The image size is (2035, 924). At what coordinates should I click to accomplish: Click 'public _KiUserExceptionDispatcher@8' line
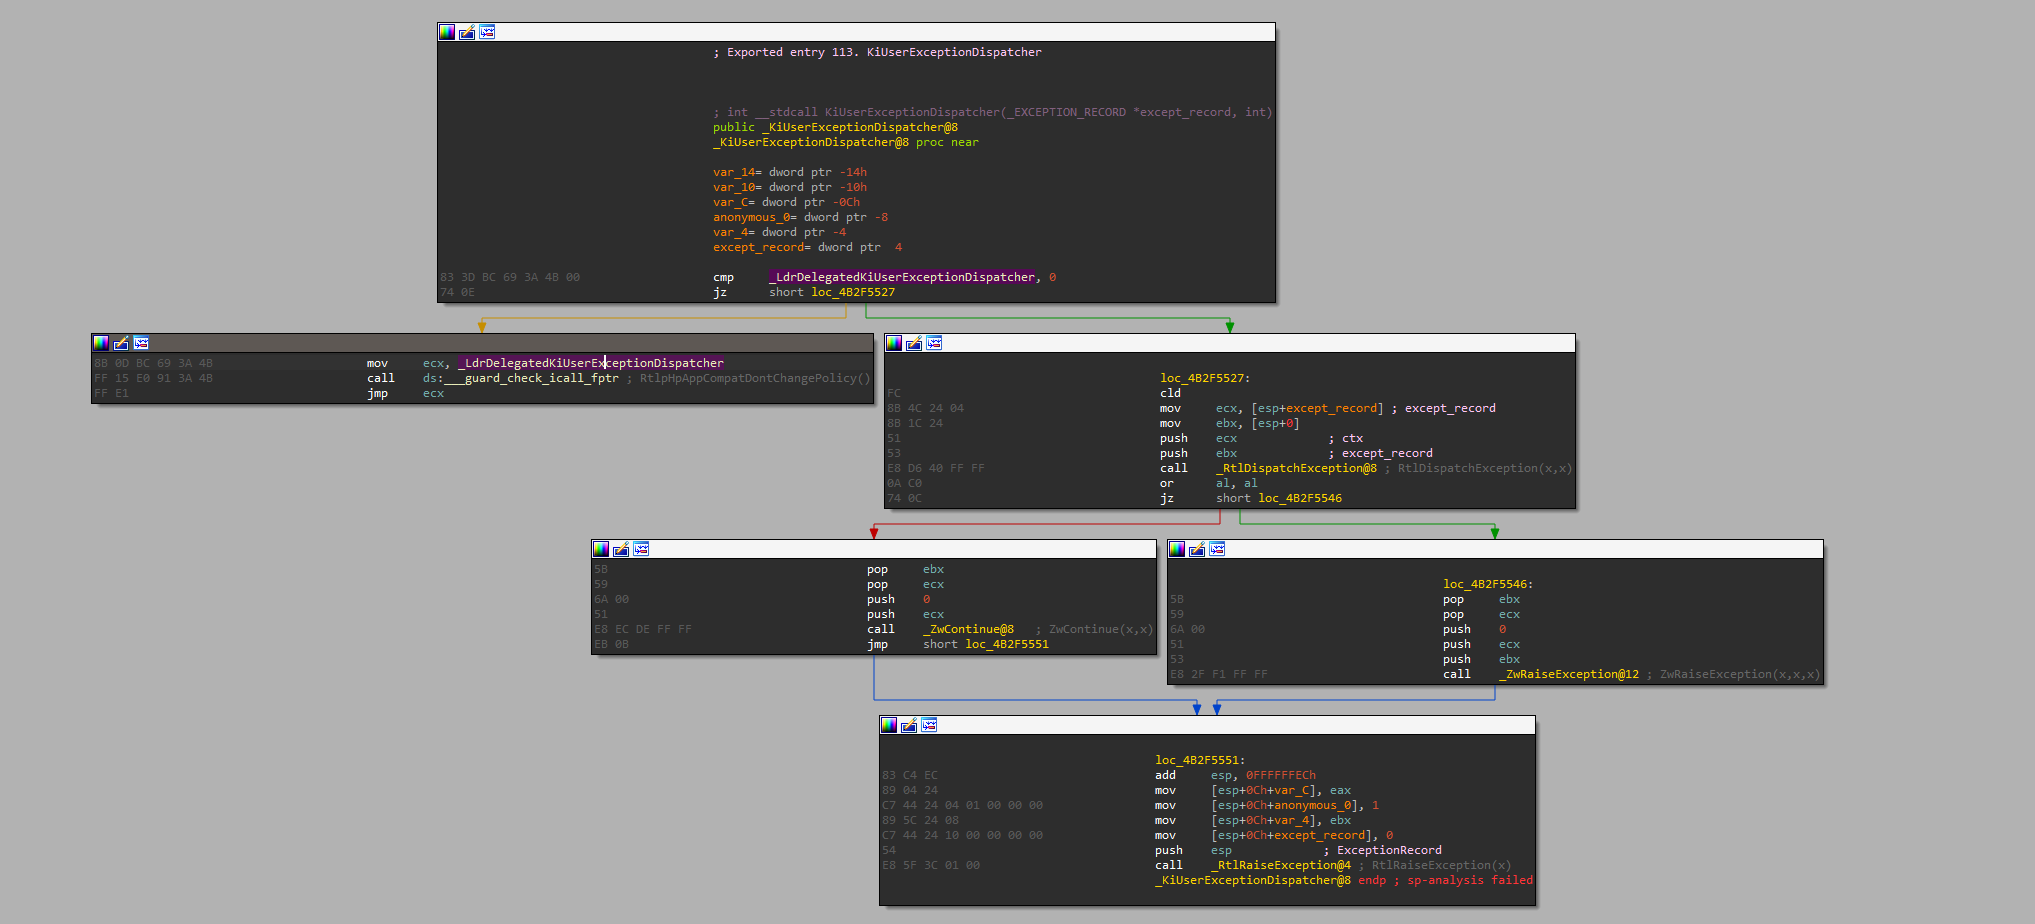click(835, 127)
